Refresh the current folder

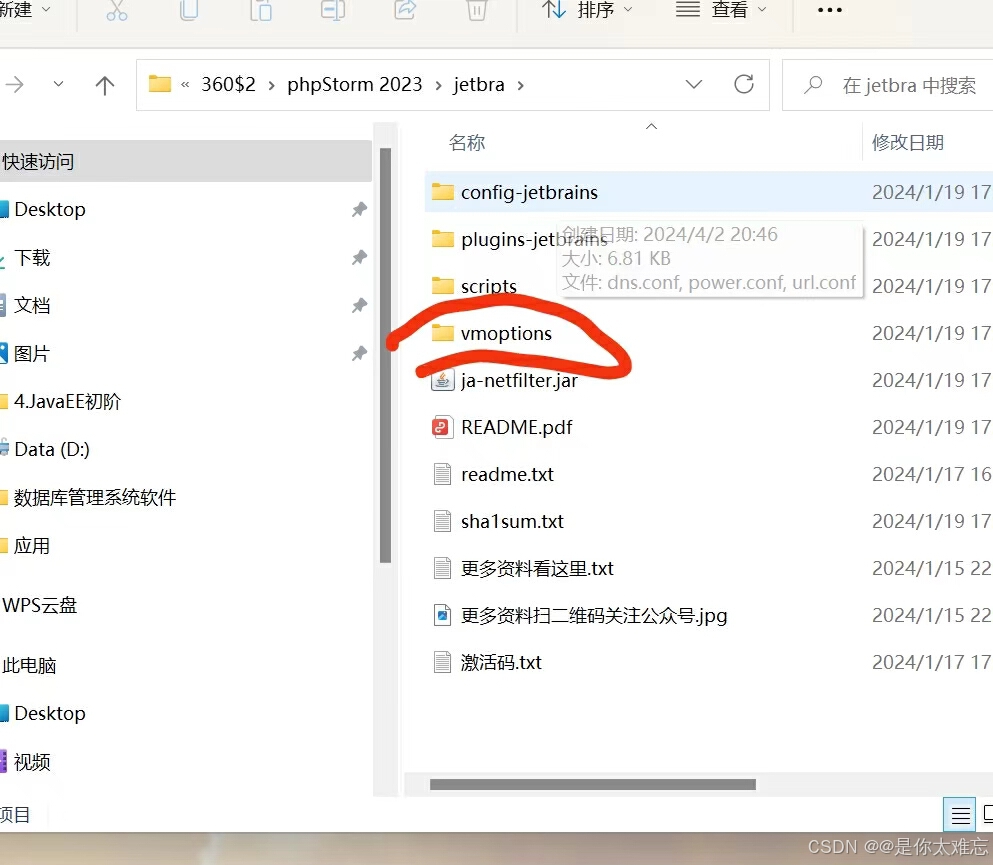point(744,84)
